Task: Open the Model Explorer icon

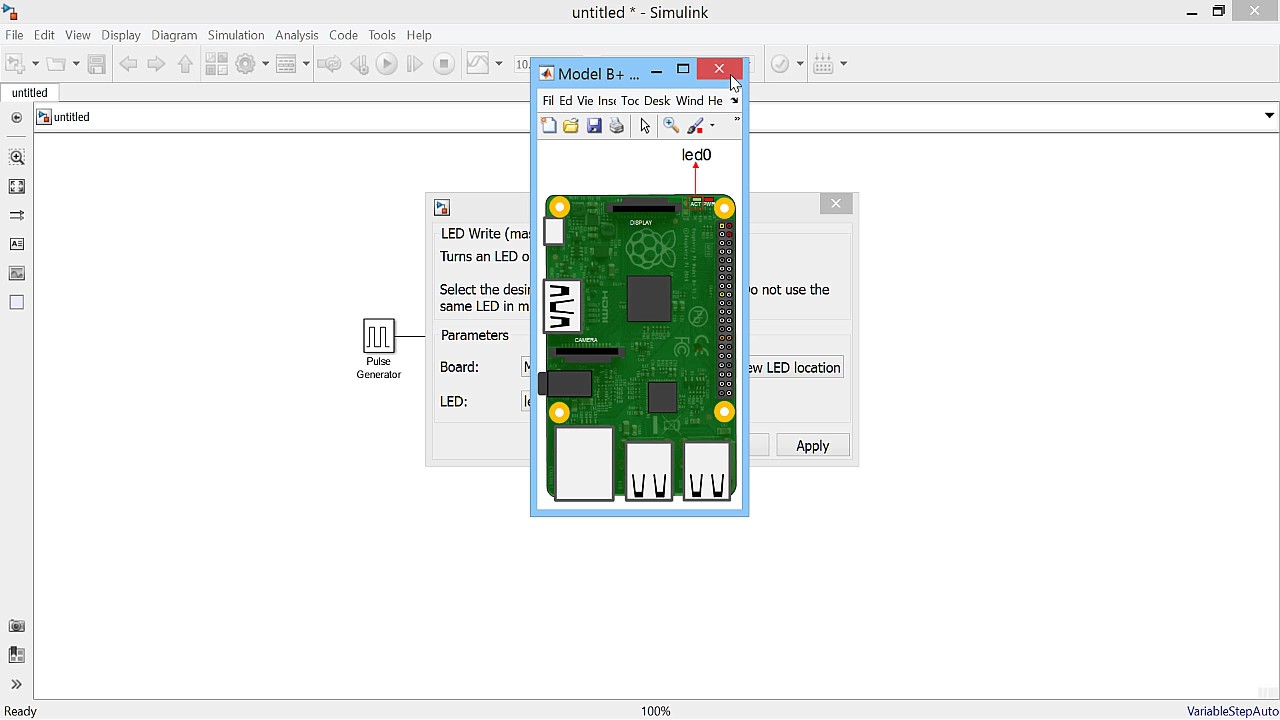Action: (x=286, y=64)
